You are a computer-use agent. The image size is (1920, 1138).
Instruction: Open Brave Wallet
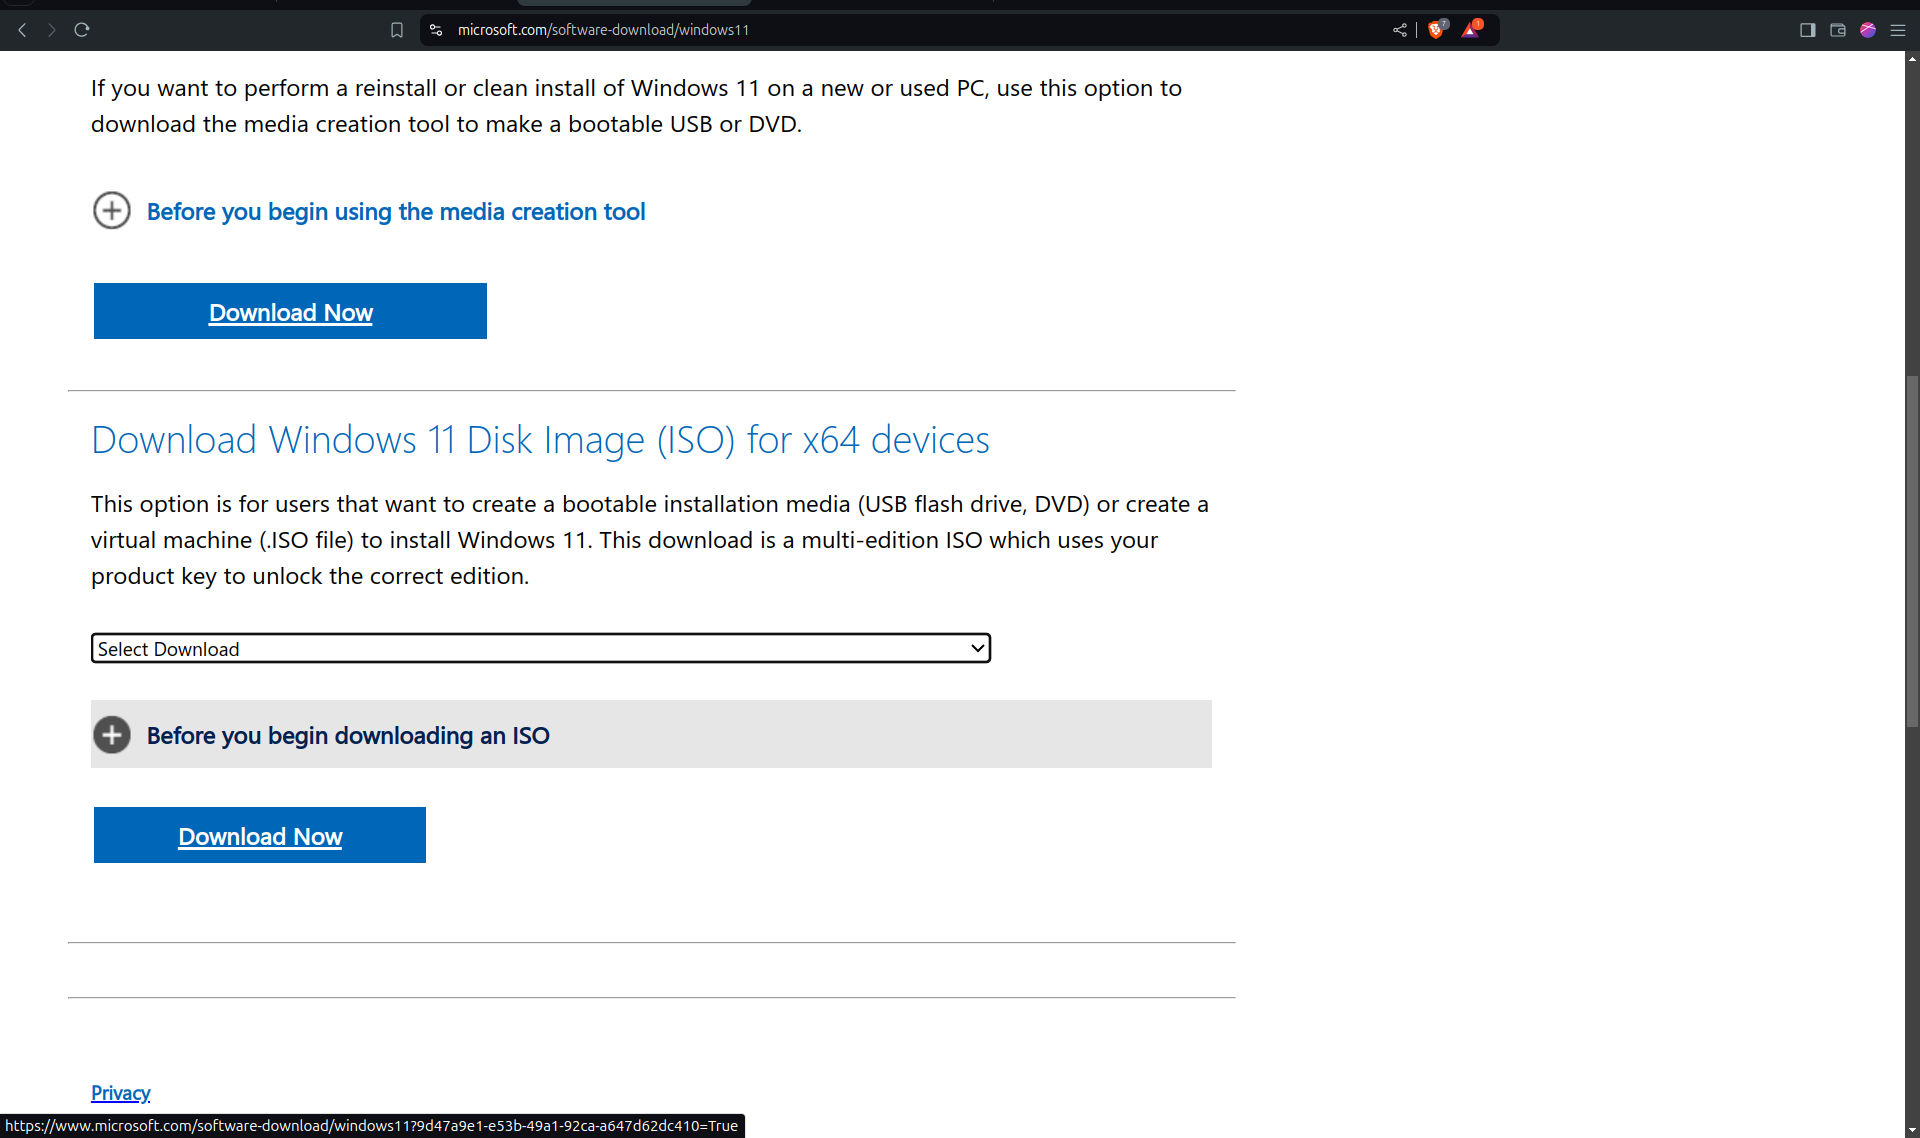(1837, 30)
